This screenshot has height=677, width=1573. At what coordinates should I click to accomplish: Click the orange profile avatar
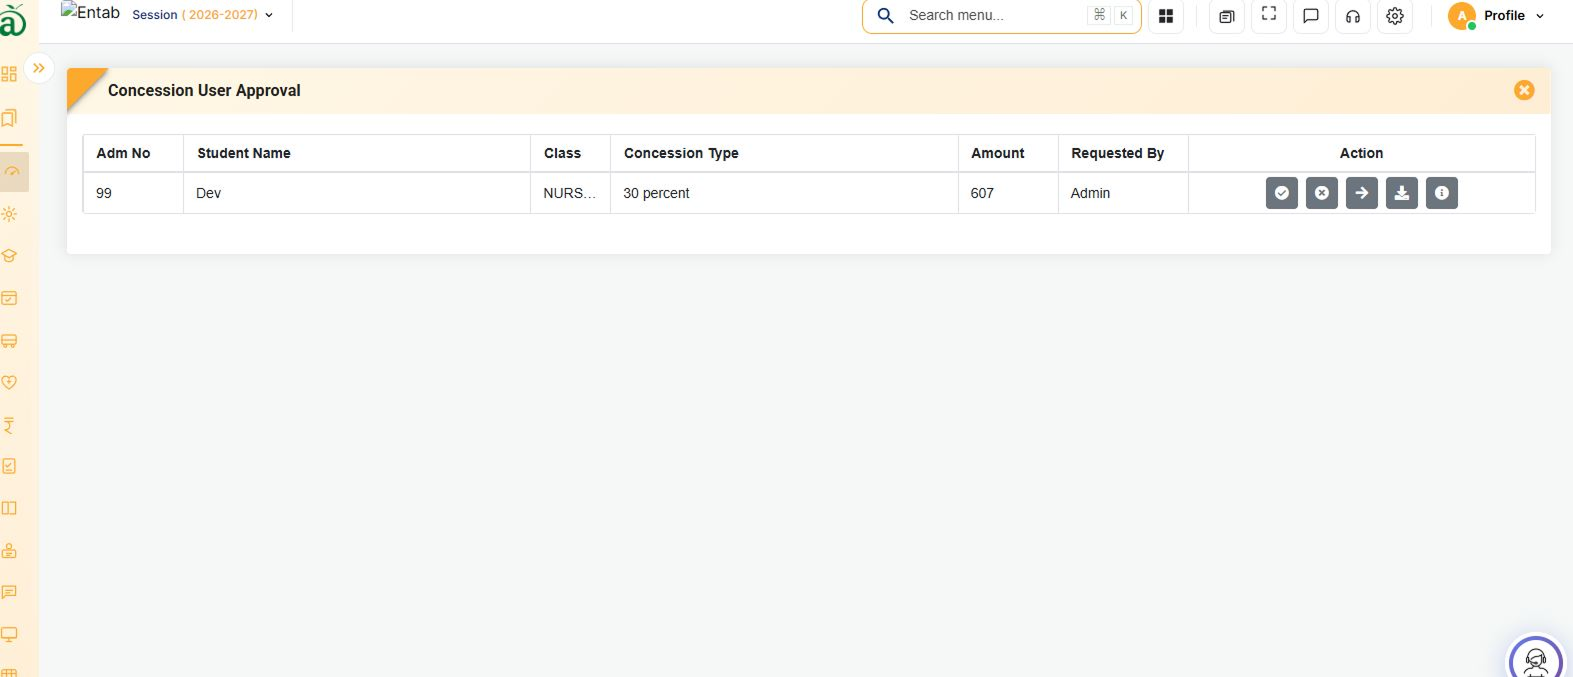click(1462, 16)
